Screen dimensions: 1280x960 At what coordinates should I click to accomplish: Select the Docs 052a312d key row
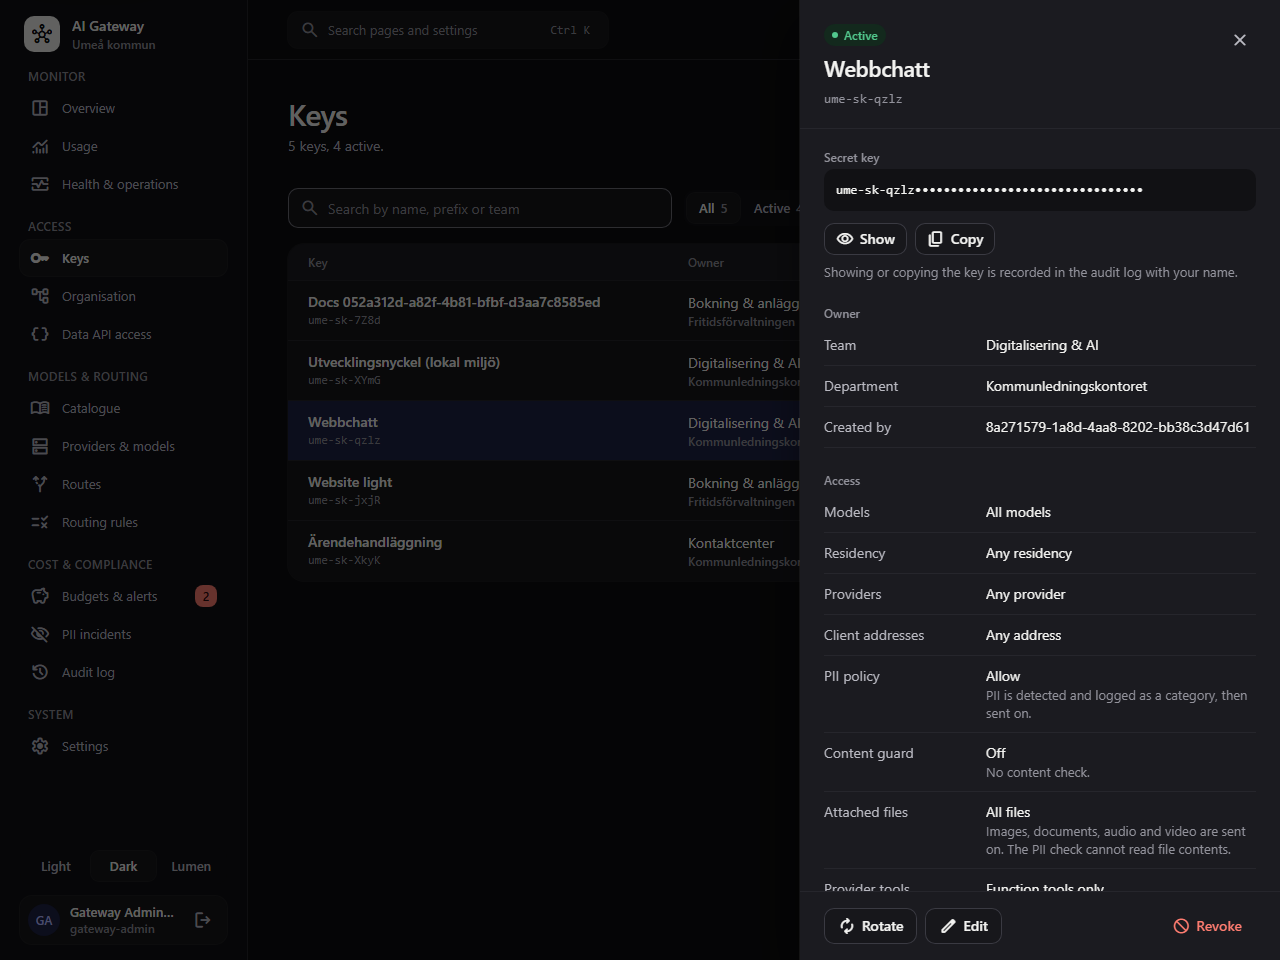(544, 311)
